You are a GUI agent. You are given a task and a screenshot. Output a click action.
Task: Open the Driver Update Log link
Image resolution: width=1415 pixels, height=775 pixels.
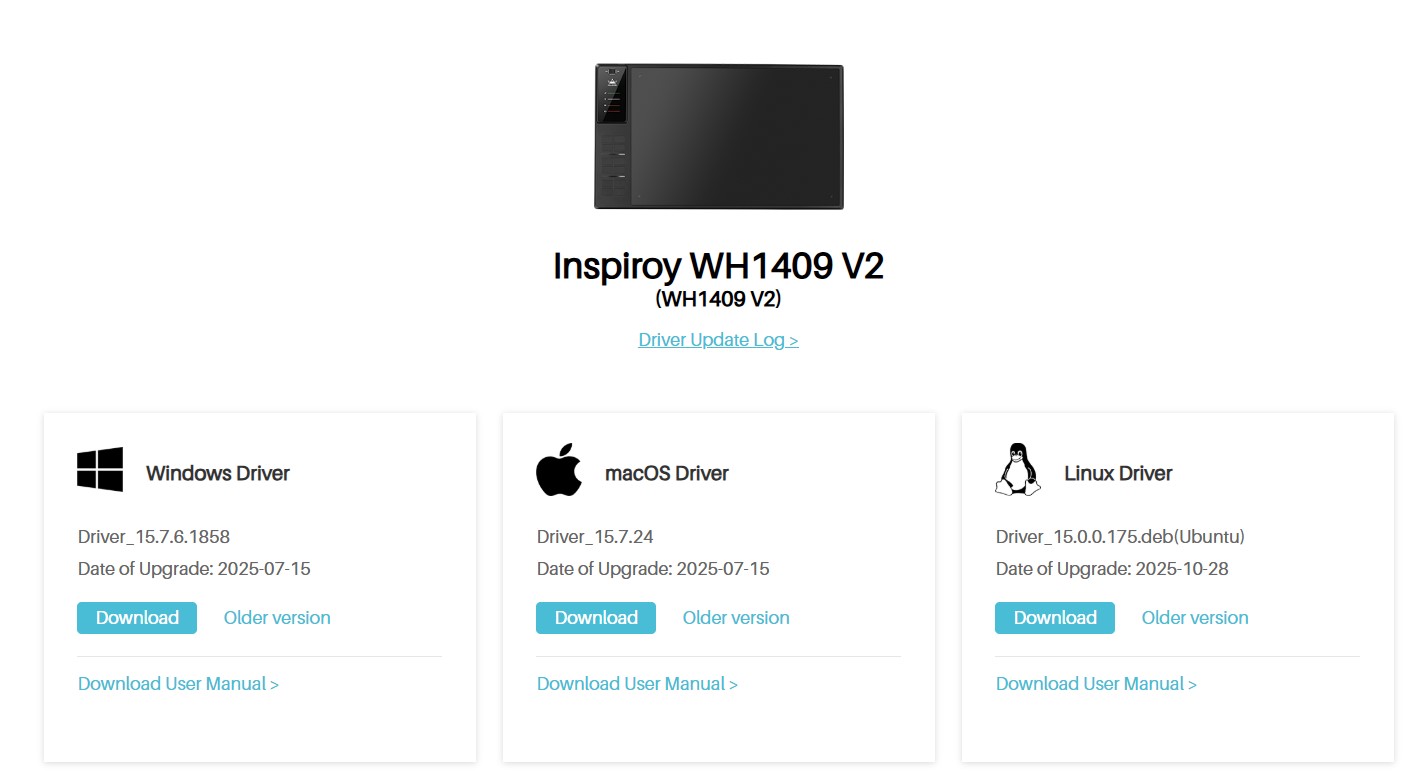719,340
